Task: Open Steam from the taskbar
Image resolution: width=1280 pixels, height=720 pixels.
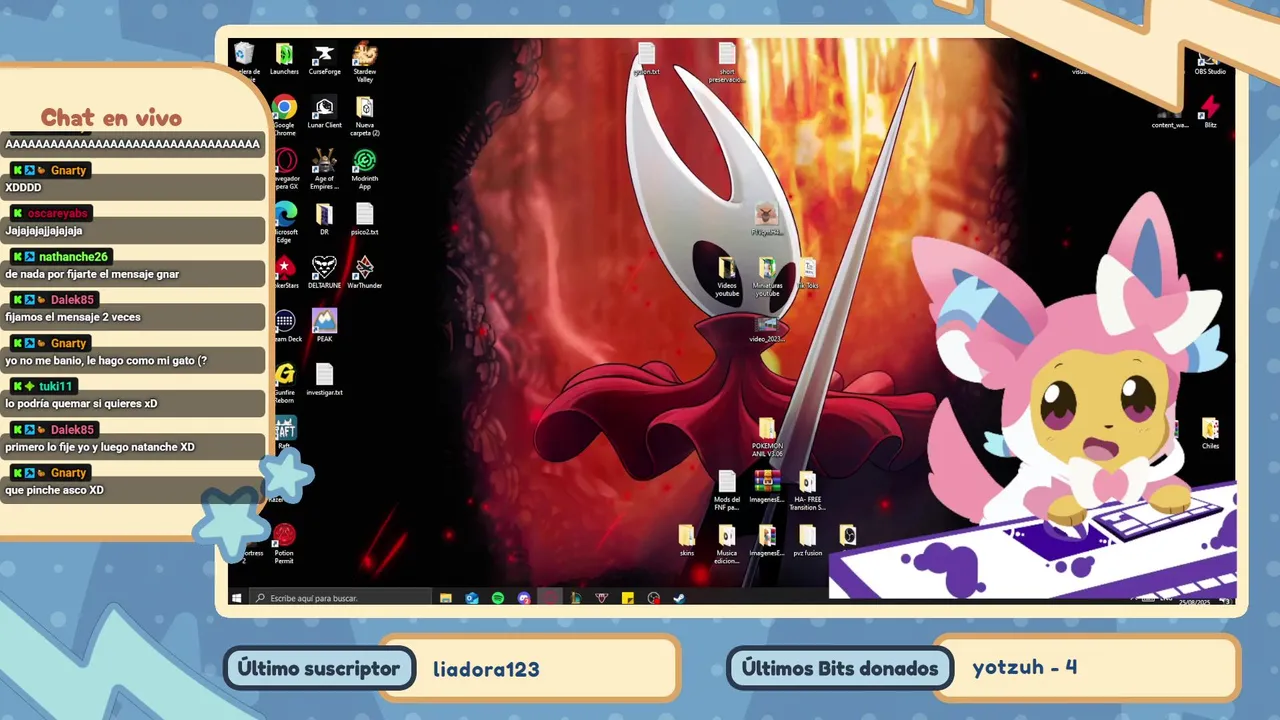Action: point(679,598)
